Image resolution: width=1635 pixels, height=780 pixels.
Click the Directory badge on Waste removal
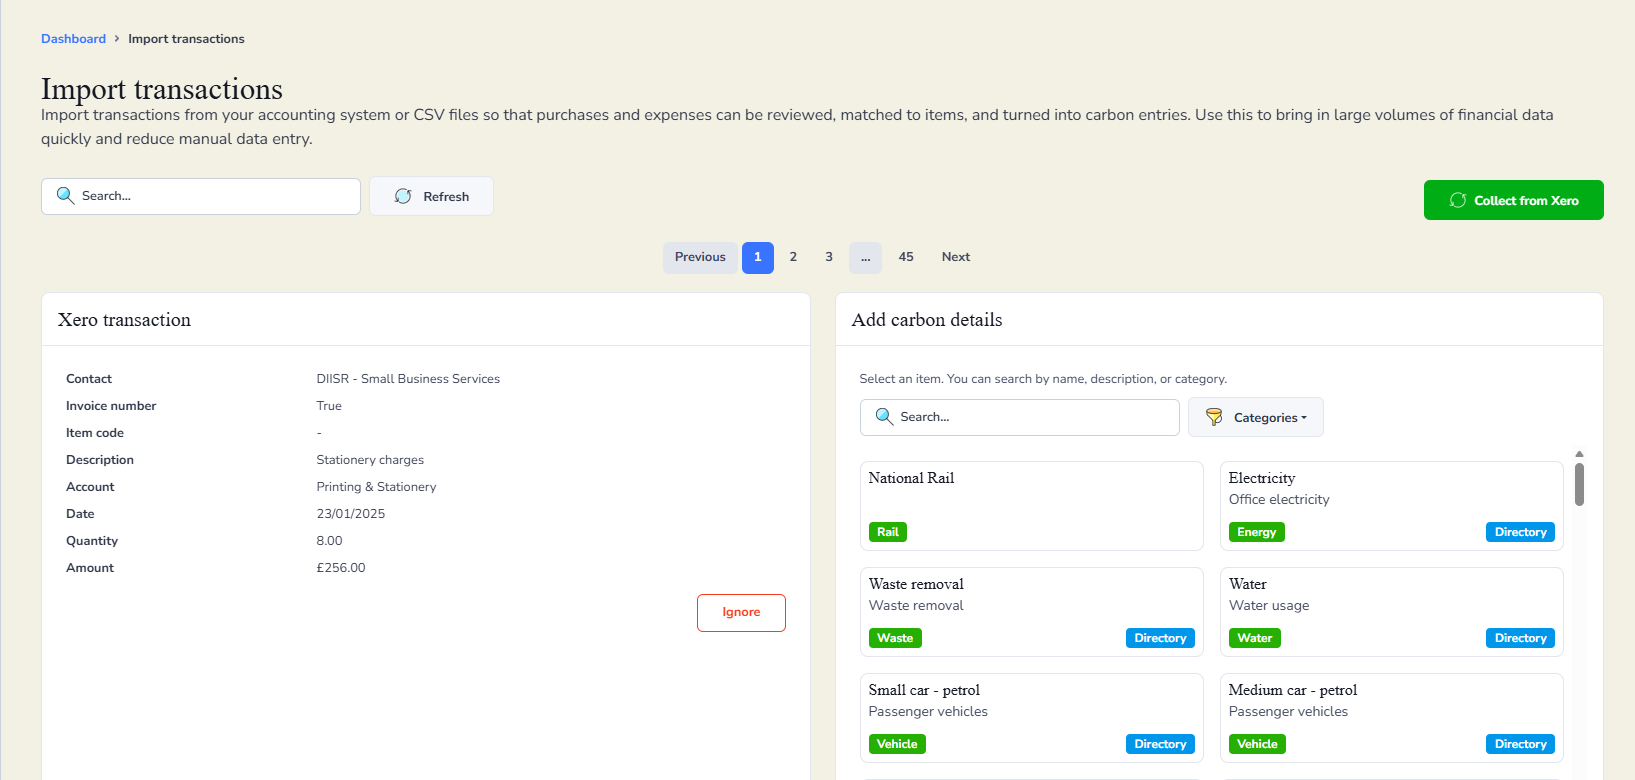click(x=1160, y=638)
